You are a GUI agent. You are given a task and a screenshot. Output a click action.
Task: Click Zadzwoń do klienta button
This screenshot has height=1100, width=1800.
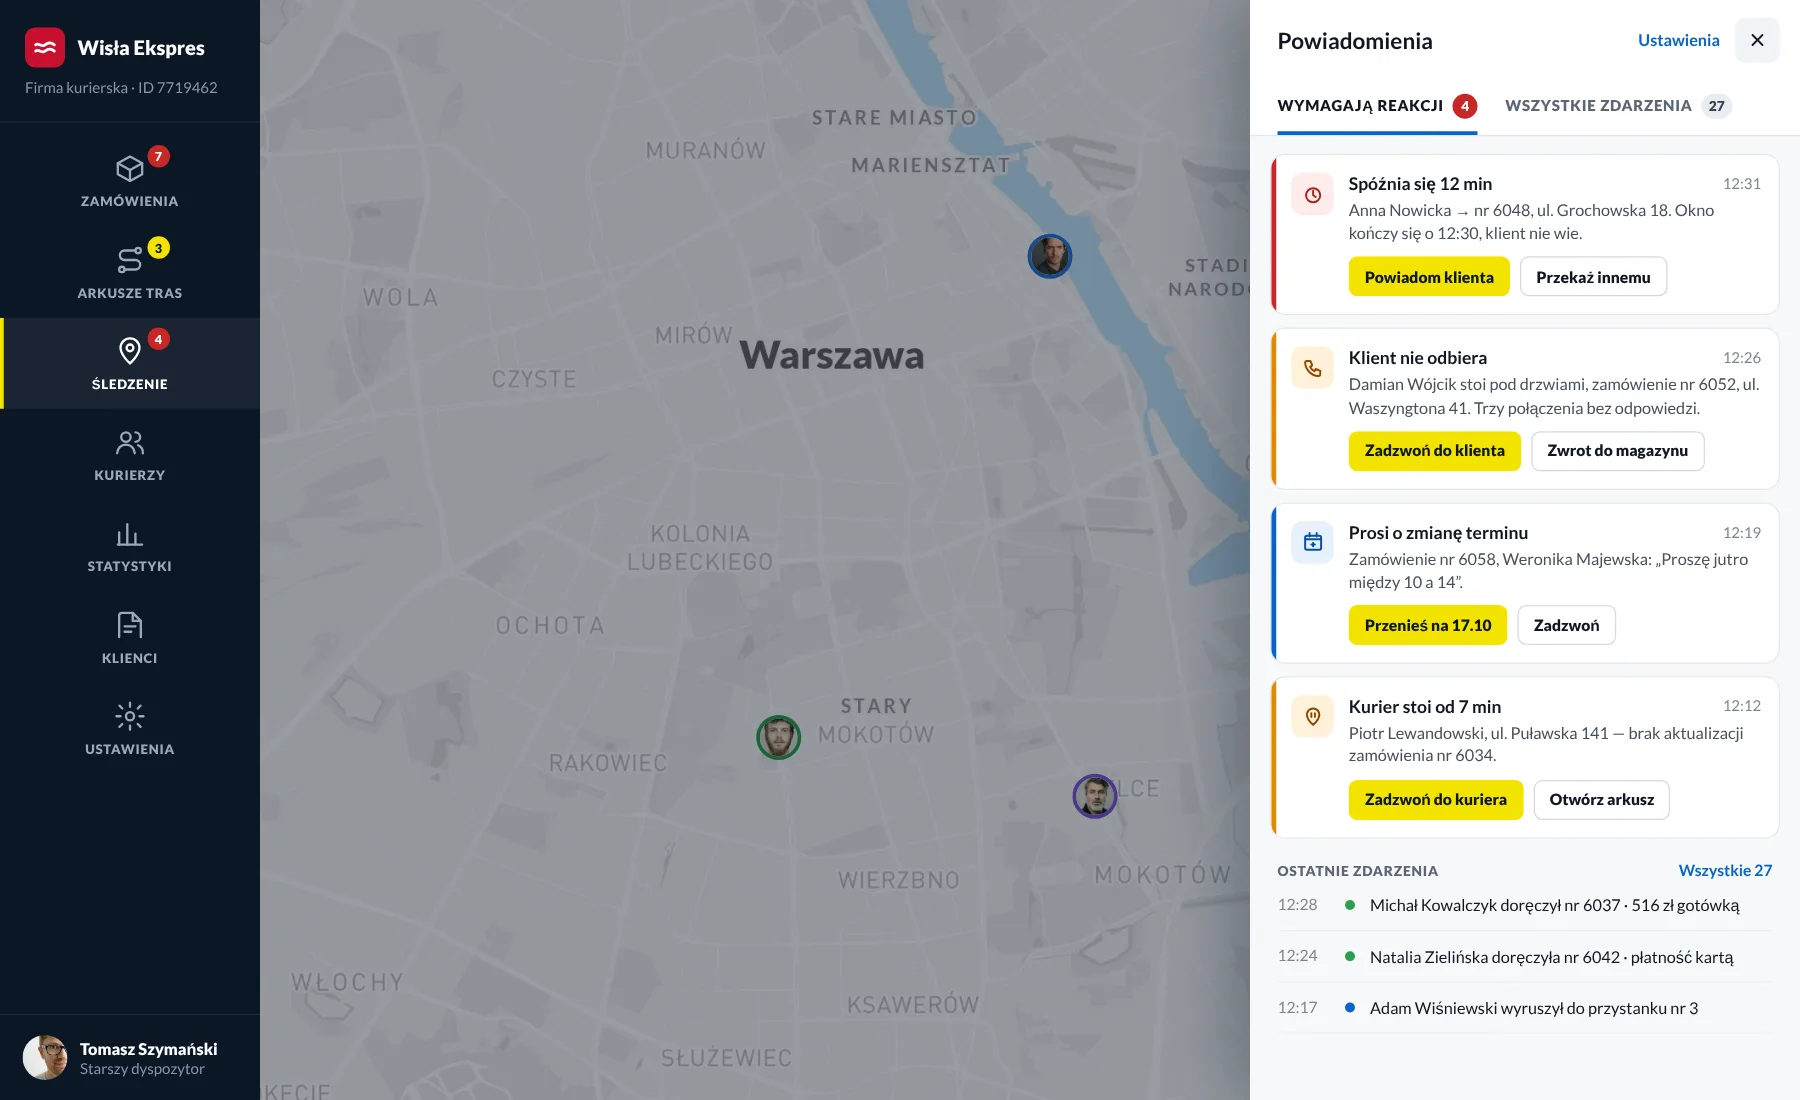(1434, 451)
